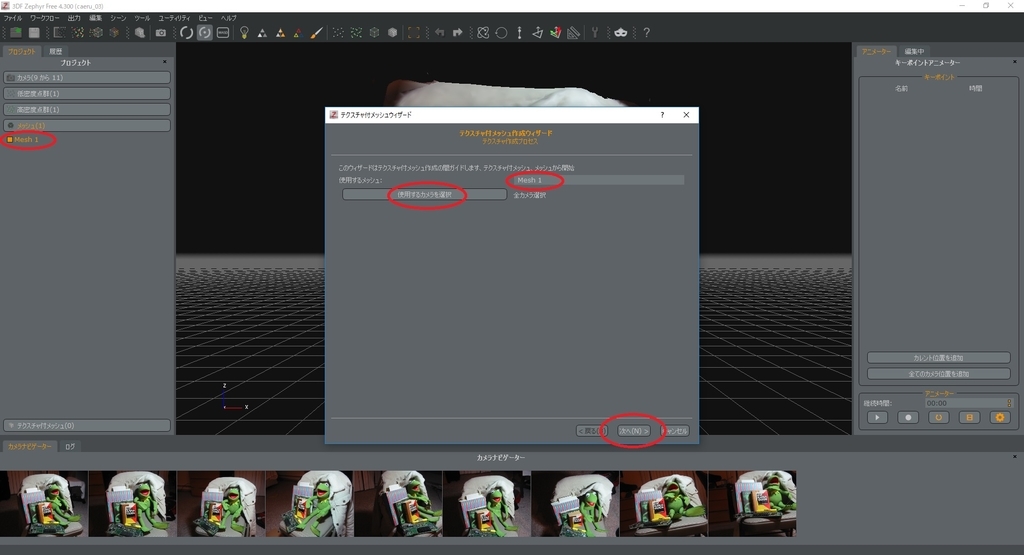The image size is (1024, 555).
Task: Collapse the メッシュ(1) section
Action: (87, 125)
